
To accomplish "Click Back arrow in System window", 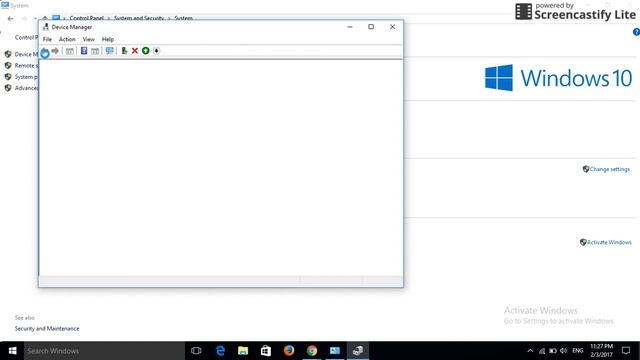I will (10, 18).
